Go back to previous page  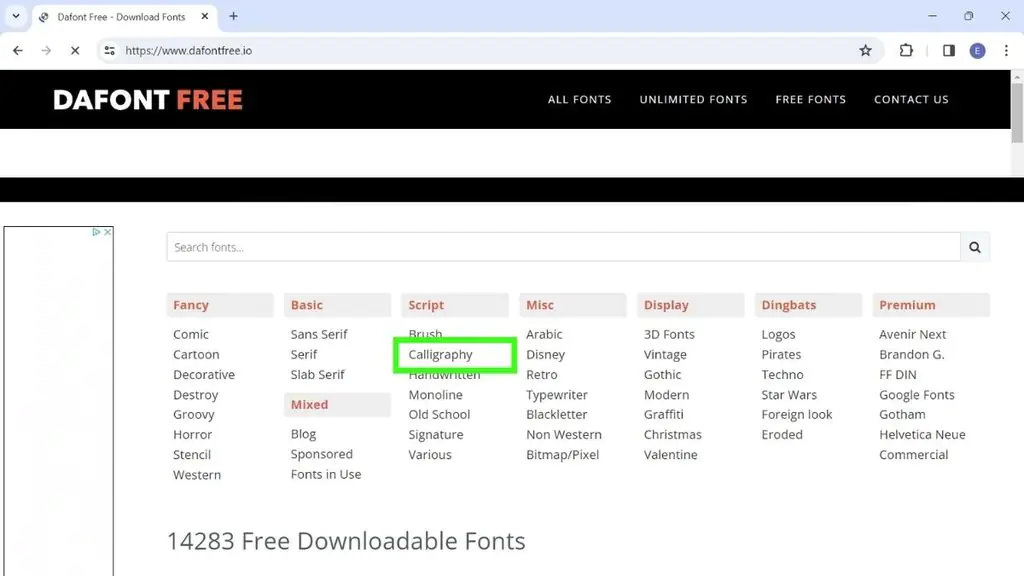[x=18, y=51]
